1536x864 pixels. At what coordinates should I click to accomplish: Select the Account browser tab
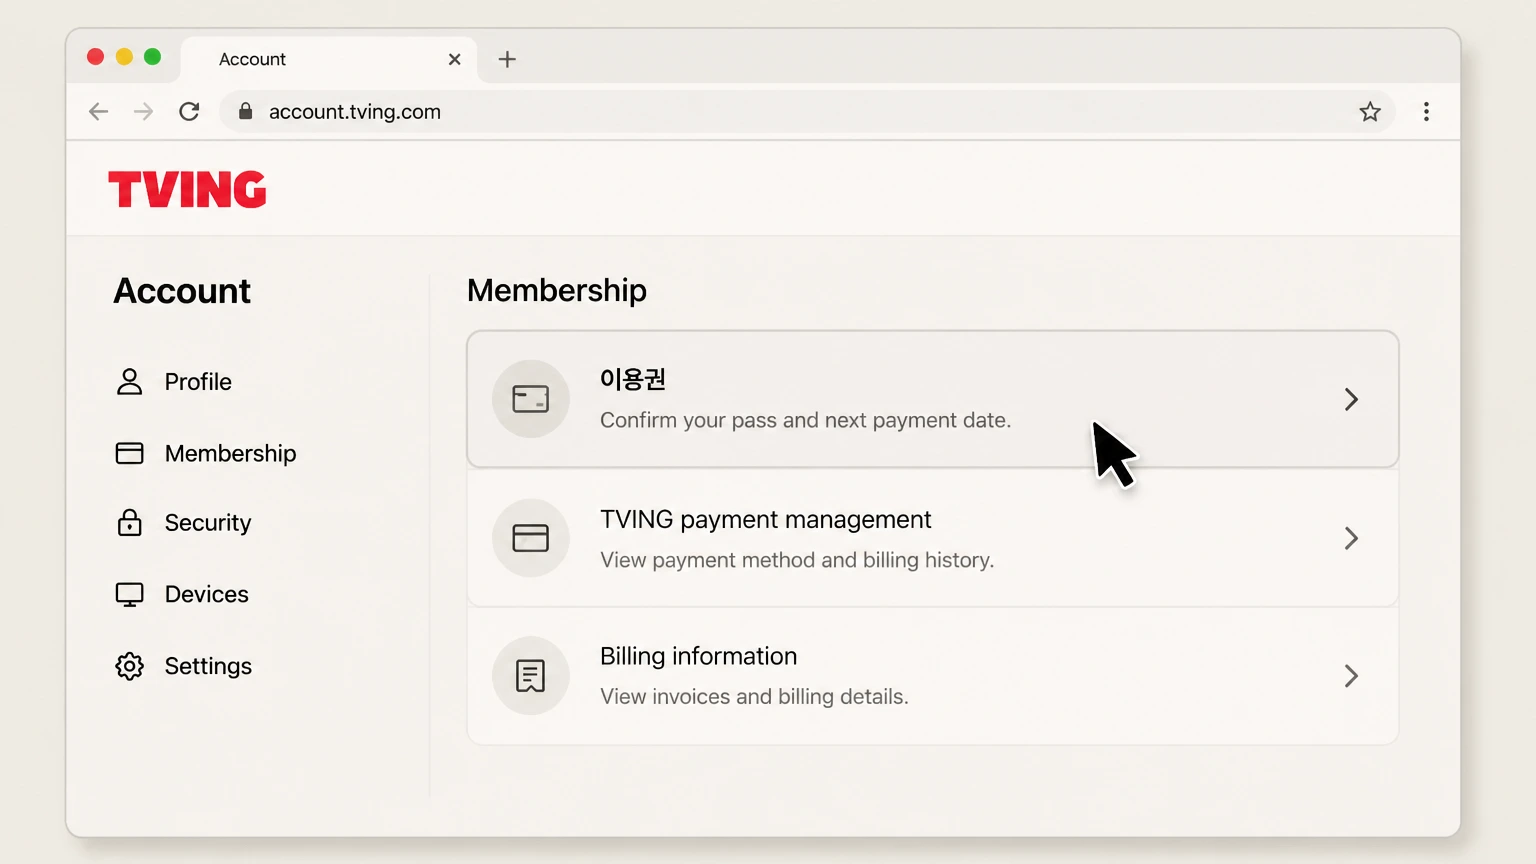click(329, 60)
